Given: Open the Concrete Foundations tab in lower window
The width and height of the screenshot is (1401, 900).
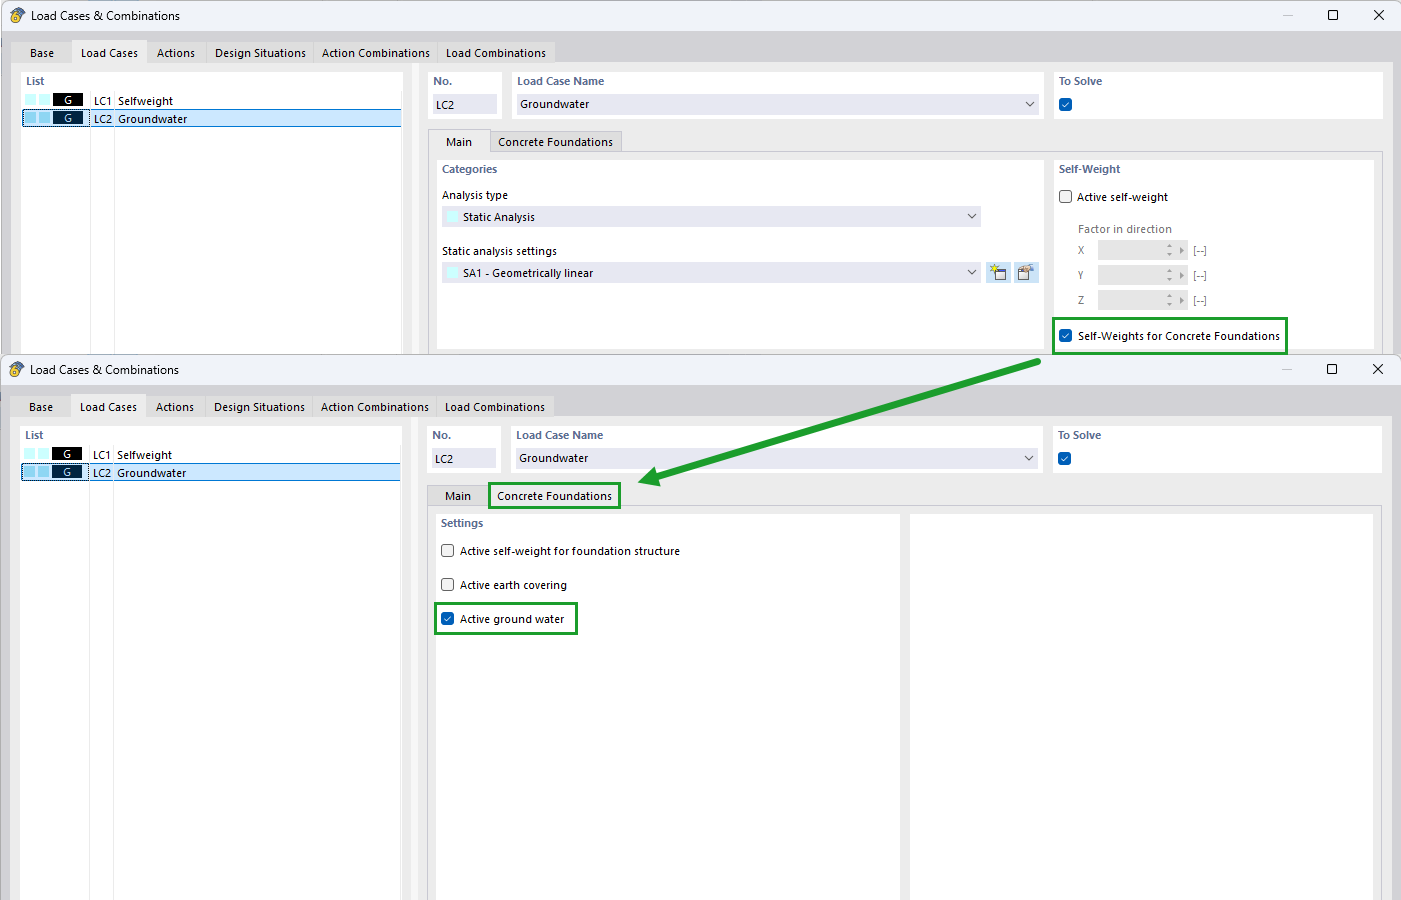Looking at the screenshot, I should pos(555,496).
